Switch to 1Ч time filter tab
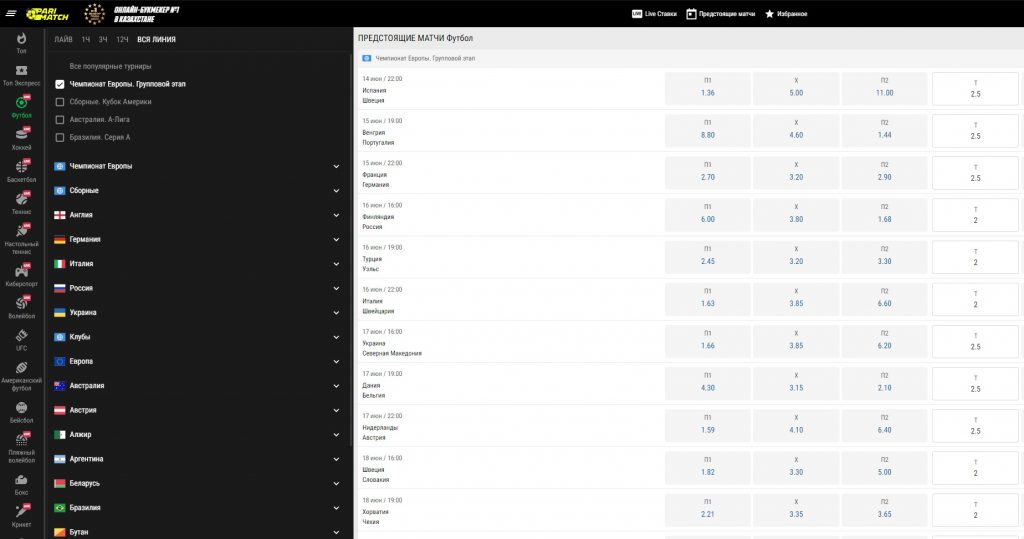The image size is (1024, 539). pyautogui.click(x=86, y=40)
